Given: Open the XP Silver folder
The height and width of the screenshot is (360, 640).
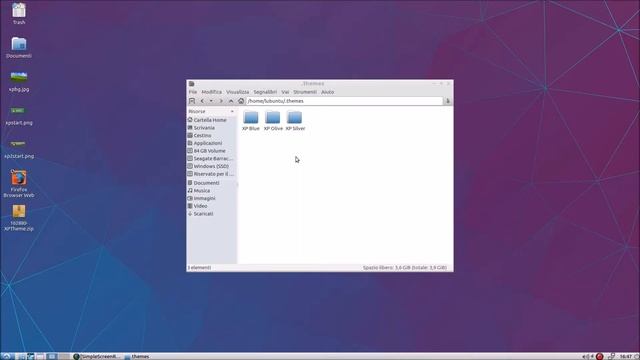Looking at the screenshot, I should (295, 121).
